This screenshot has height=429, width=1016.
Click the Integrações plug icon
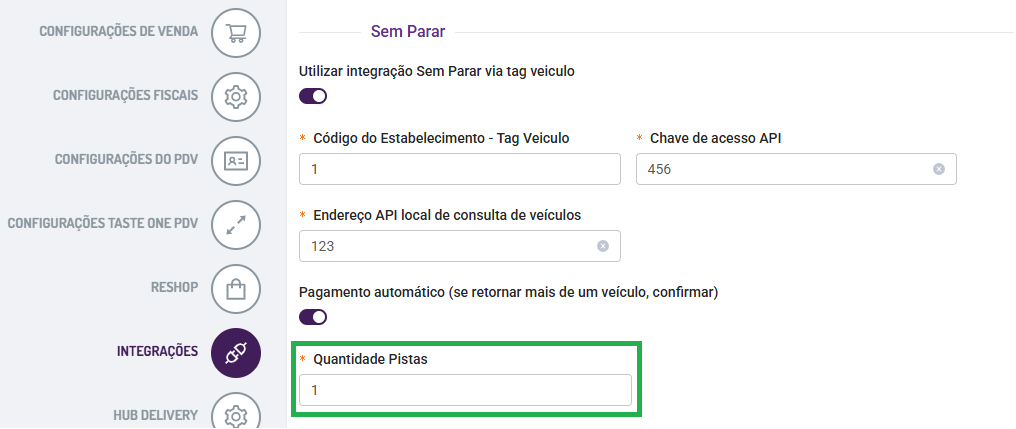point(236,353)
